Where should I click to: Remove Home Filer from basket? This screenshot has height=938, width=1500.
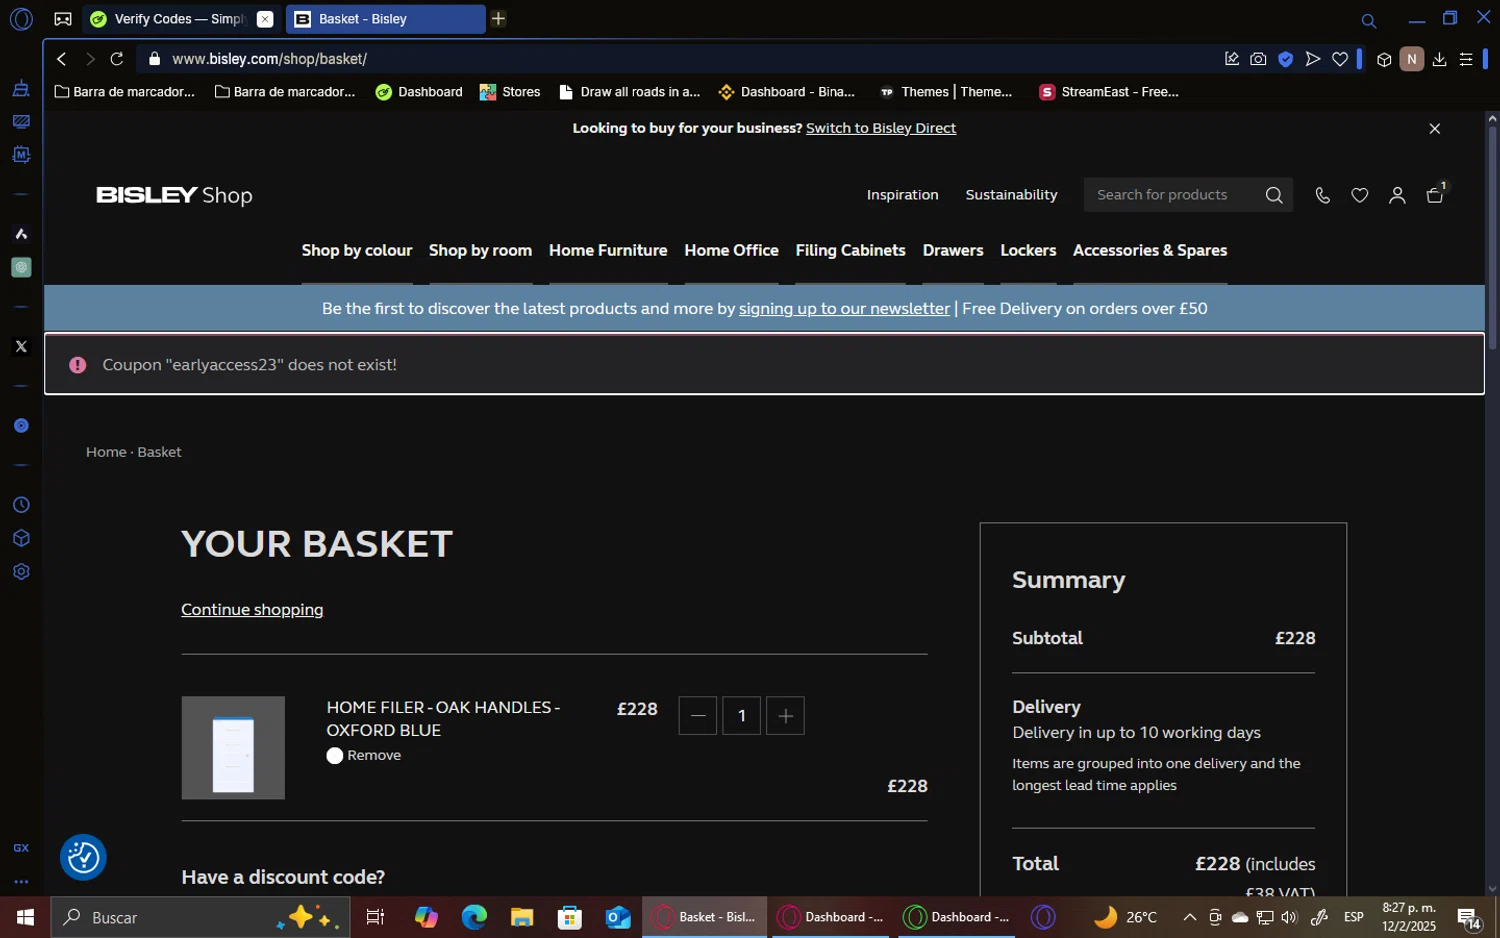tap(364, 756)
